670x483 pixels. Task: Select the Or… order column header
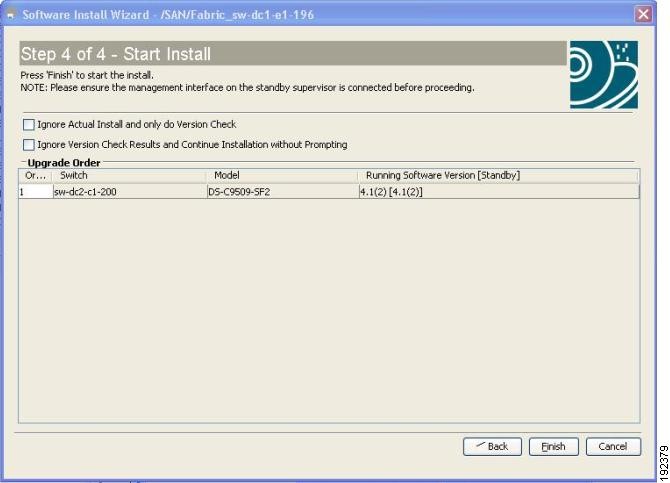35,176
